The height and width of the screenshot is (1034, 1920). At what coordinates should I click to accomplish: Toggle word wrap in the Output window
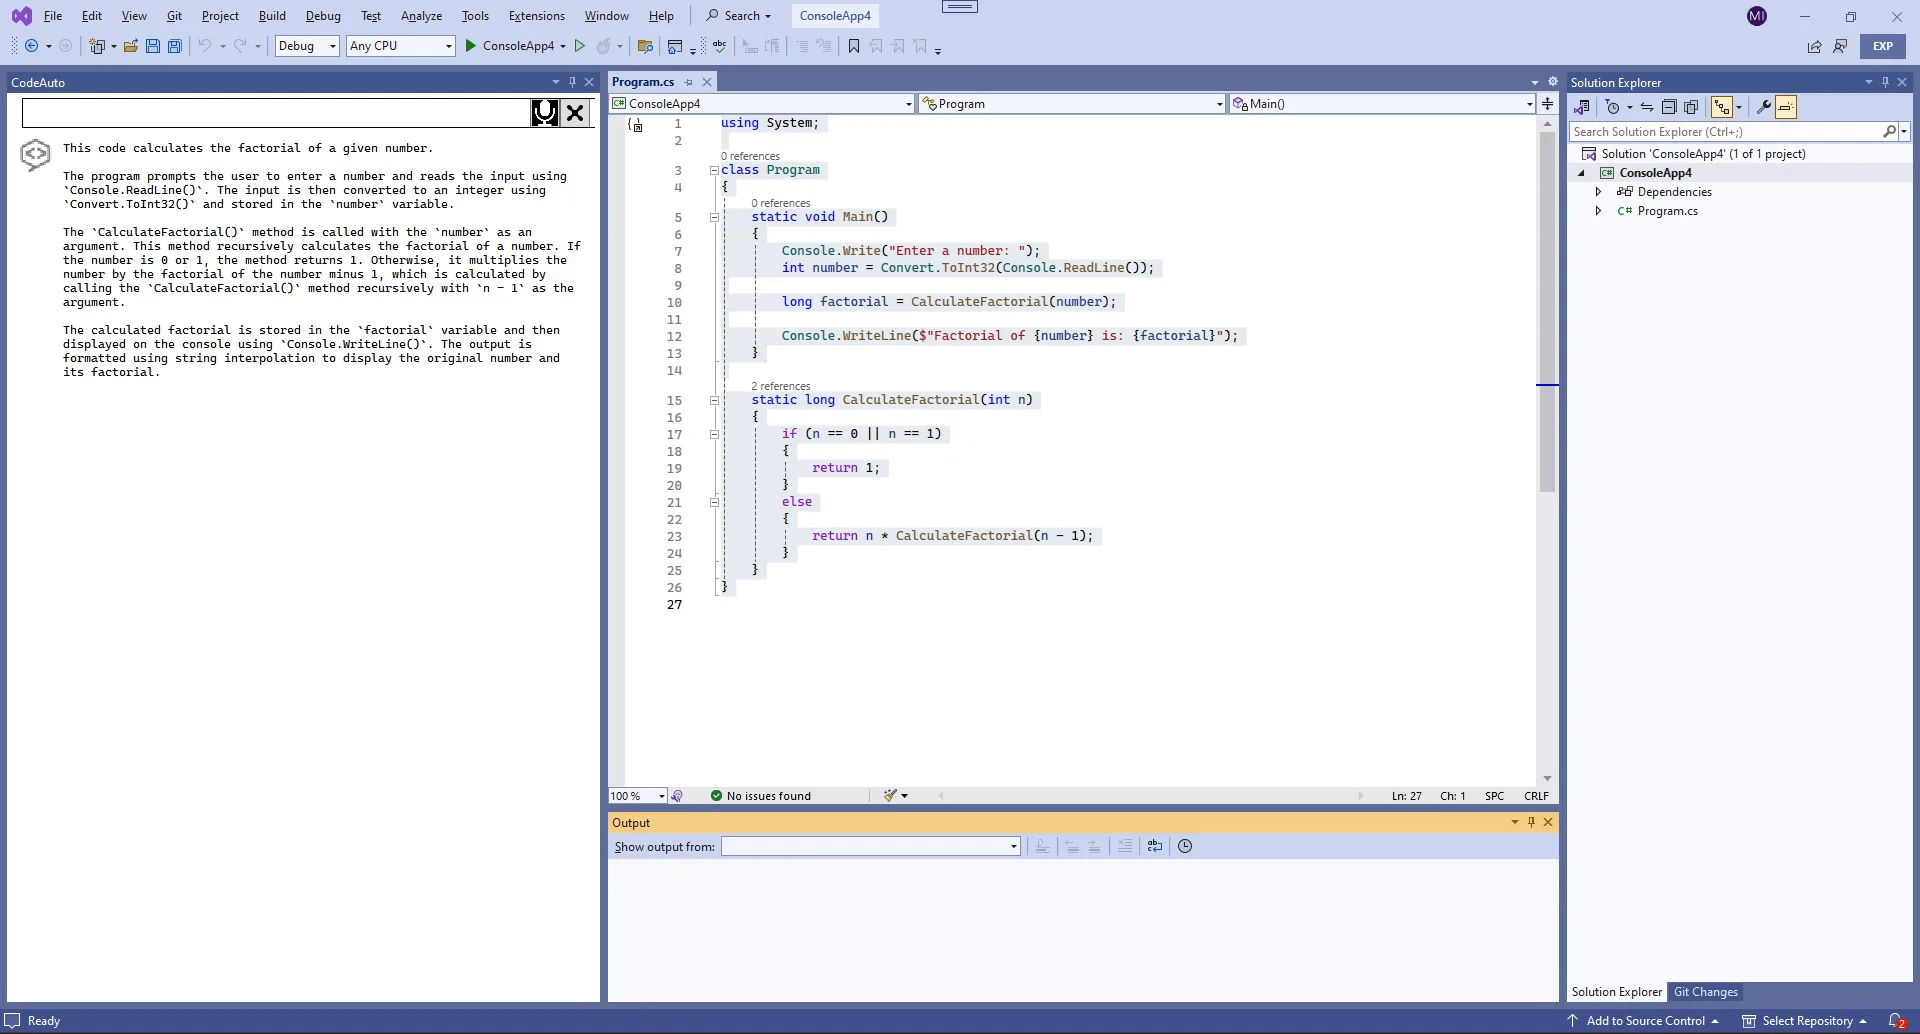pos(1155,846)
